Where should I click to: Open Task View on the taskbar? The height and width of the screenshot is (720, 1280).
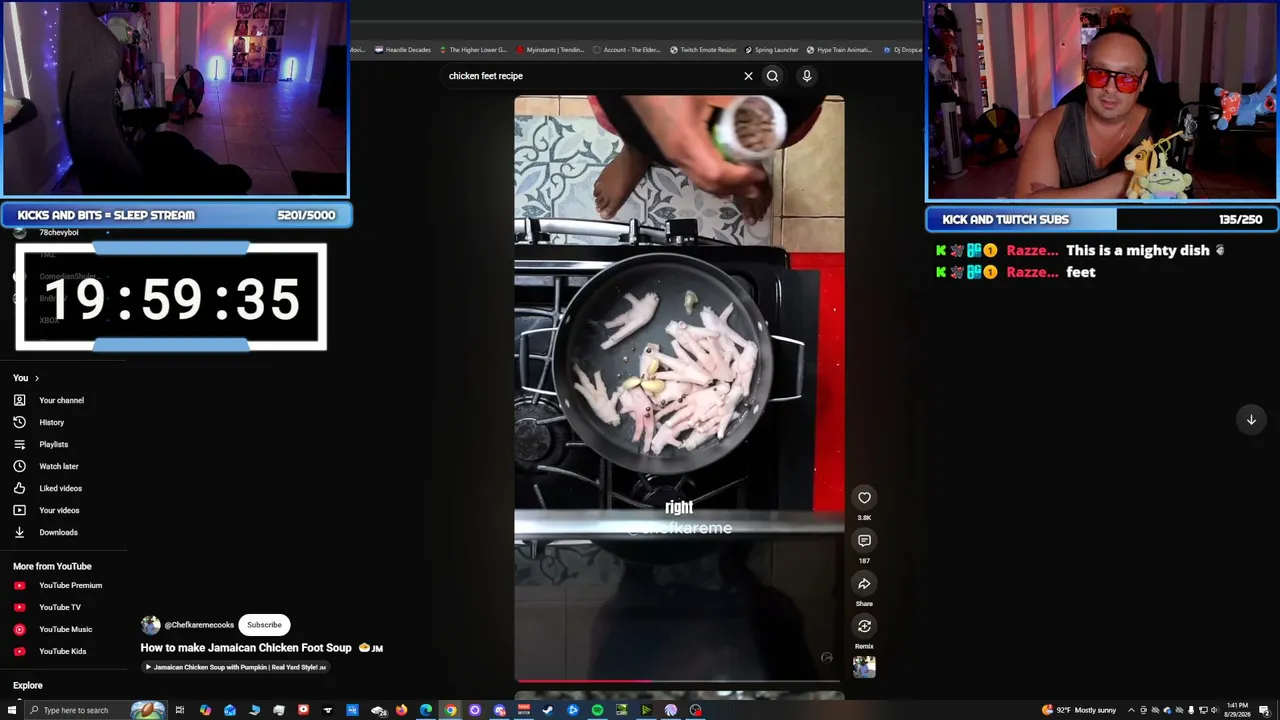[x=180, y=710]
